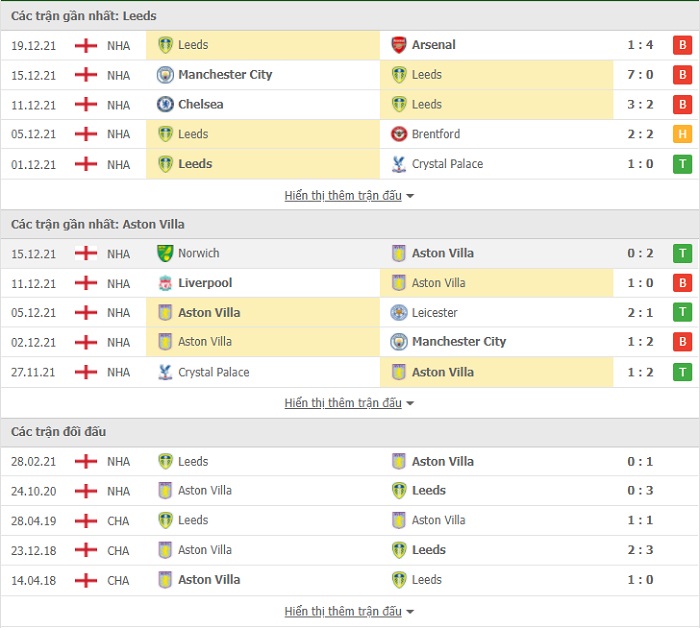Click the Liverpool club crest icon
The width and height of the screenshot is (700, 628).
tap(165, 283)
